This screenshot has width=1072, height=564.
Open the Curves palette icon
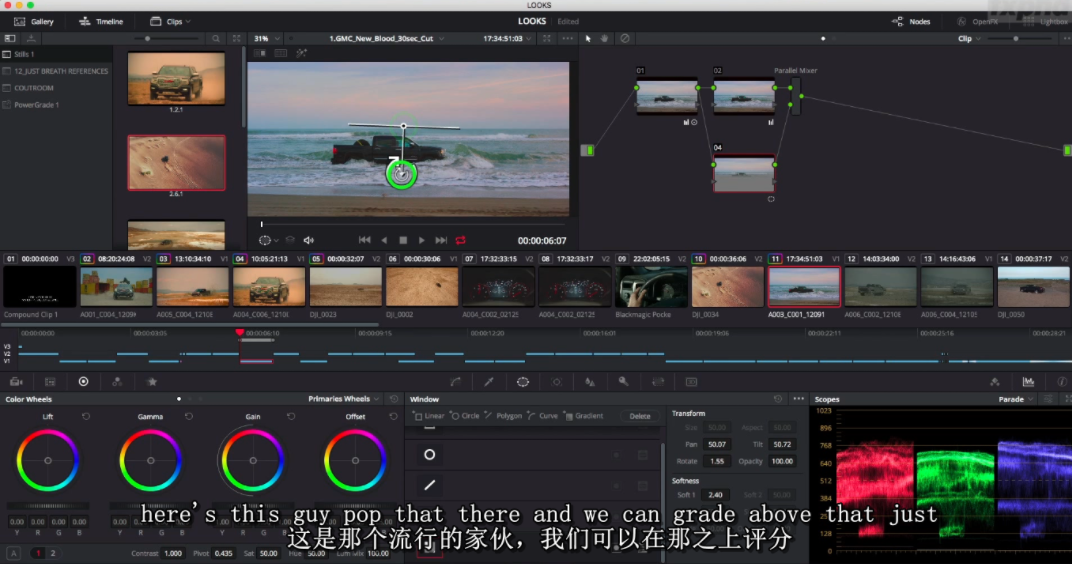point(455,381)
